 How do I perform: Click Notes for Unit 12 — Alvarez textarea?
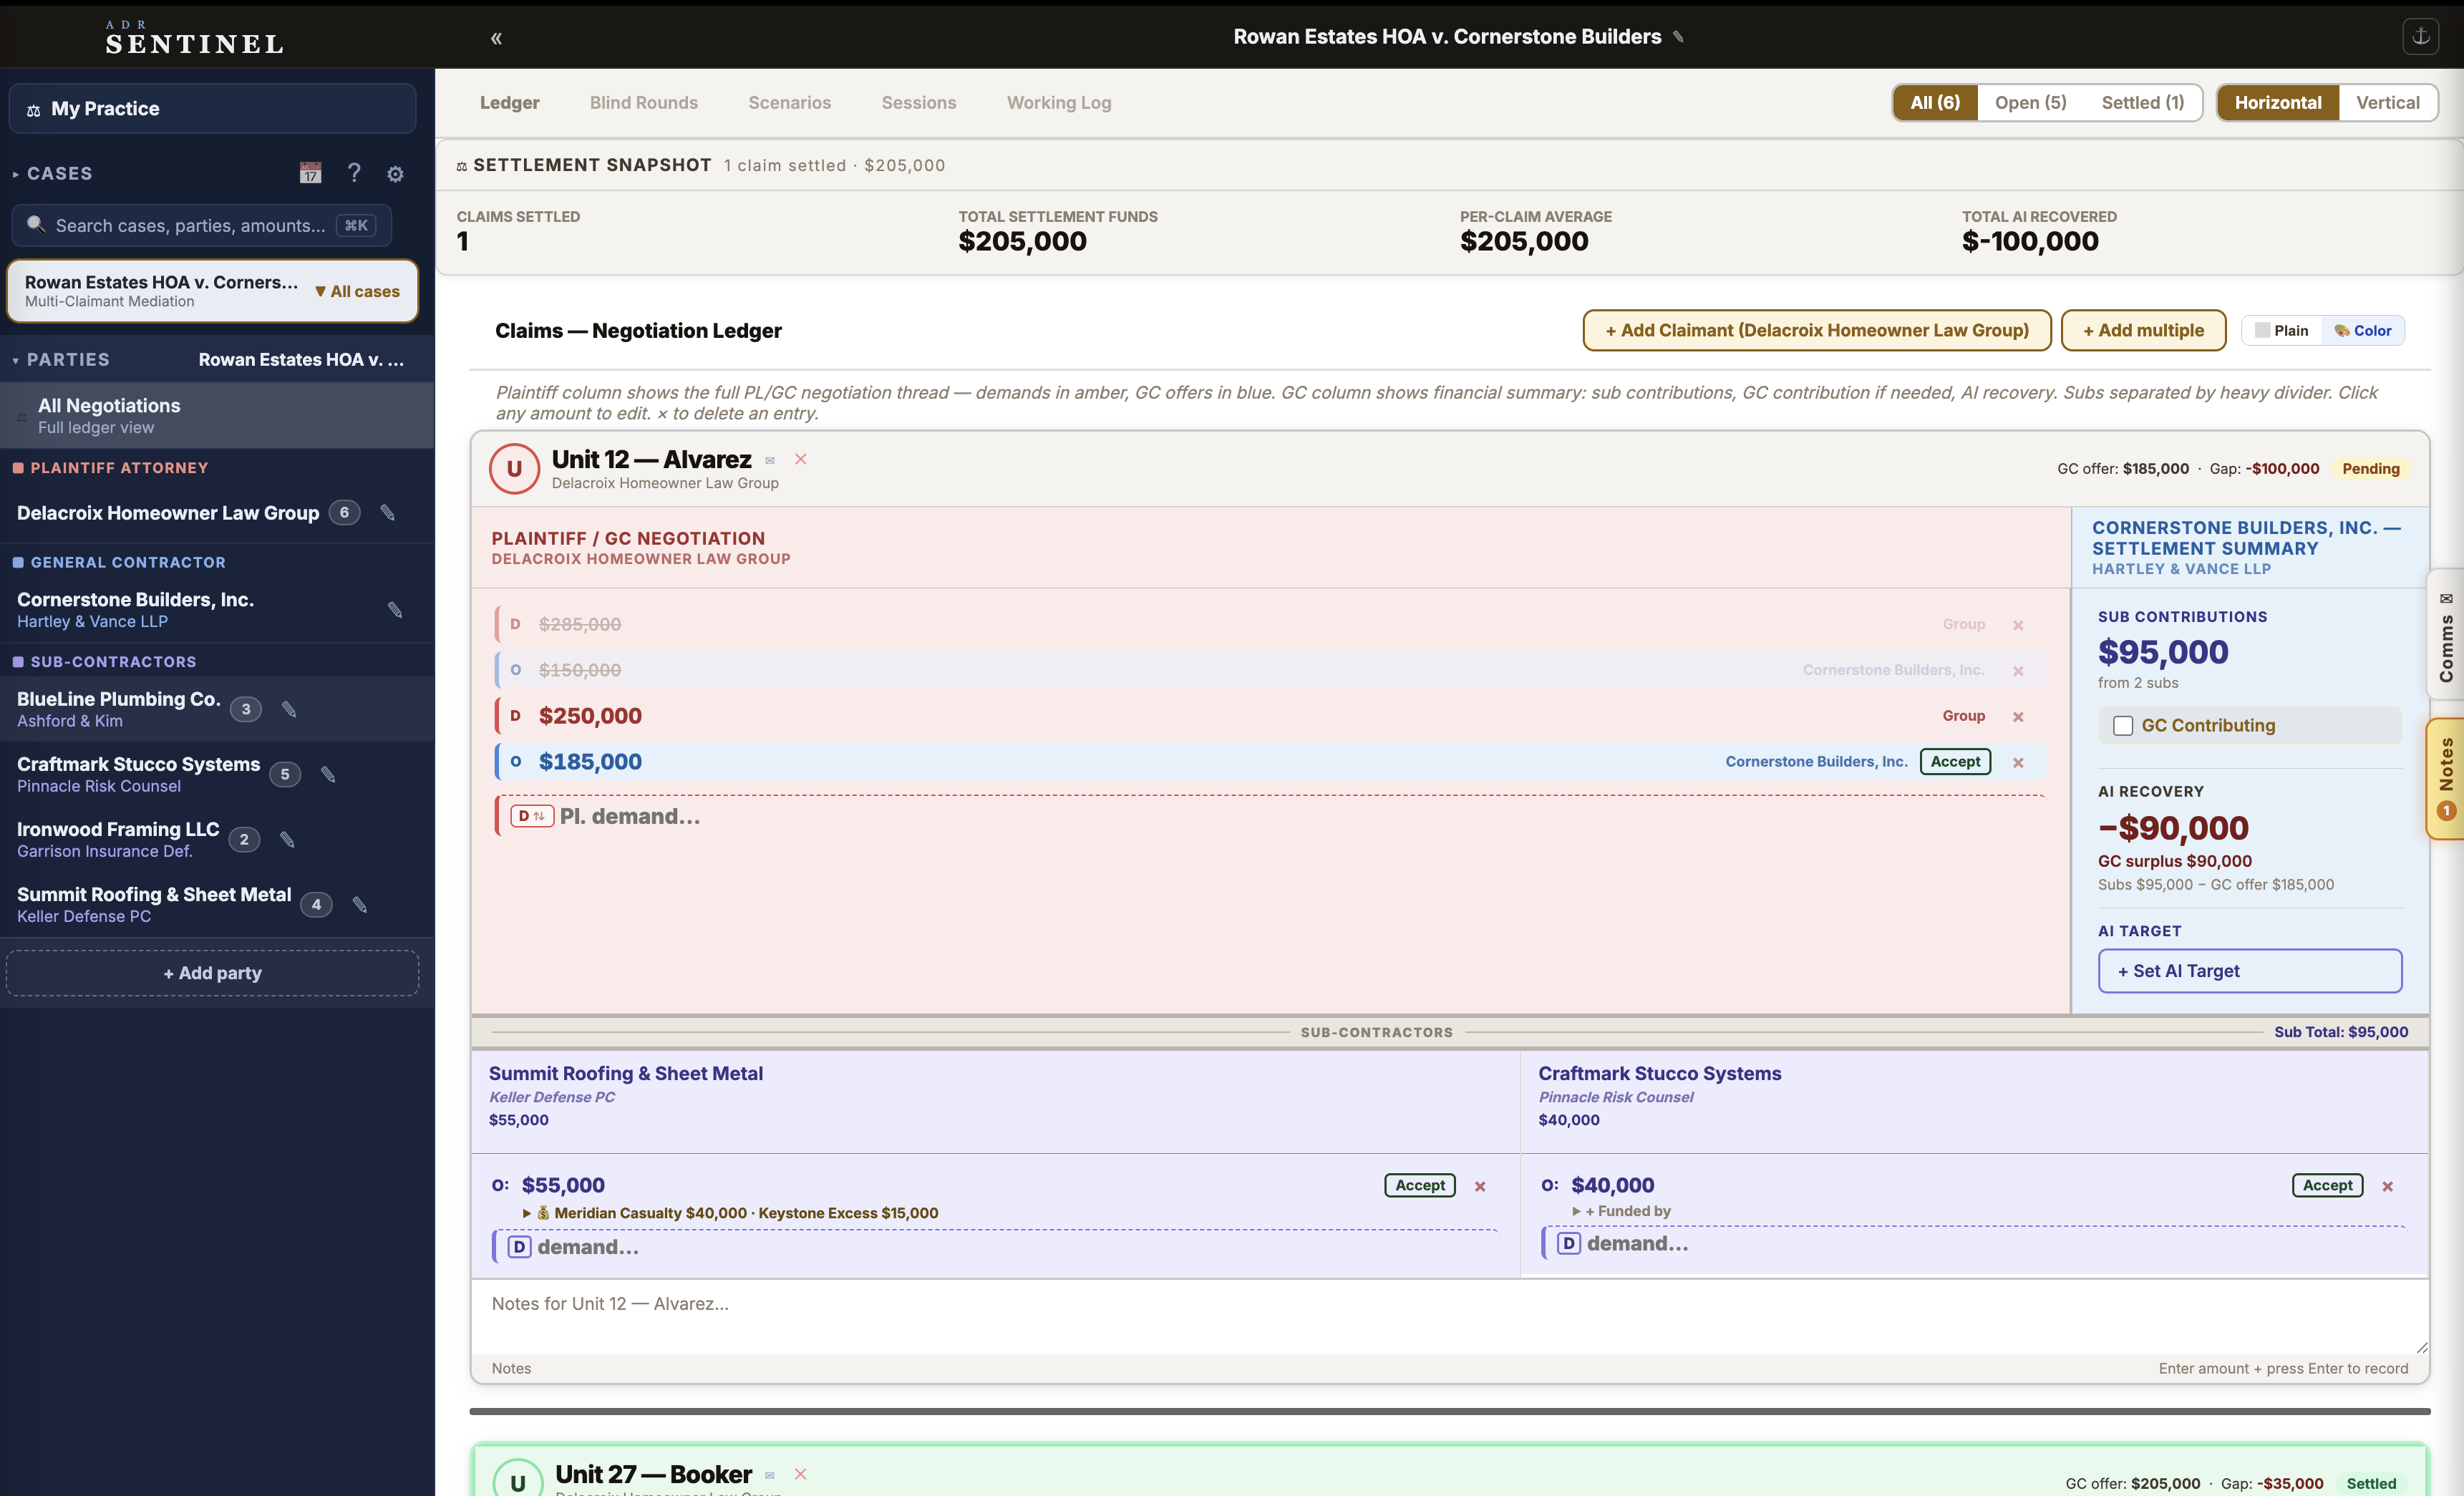coord(1449,1316)
